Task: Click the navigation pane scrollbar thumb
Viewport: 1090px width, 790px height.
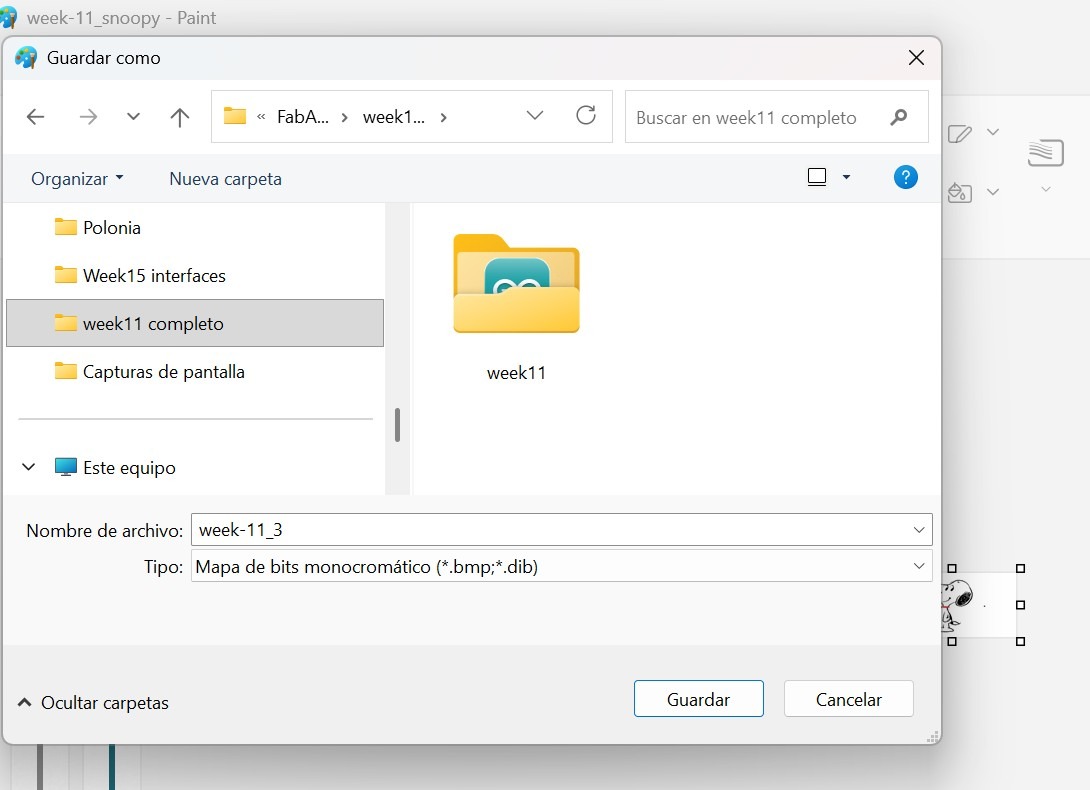Action: click(x=397, y=424)
